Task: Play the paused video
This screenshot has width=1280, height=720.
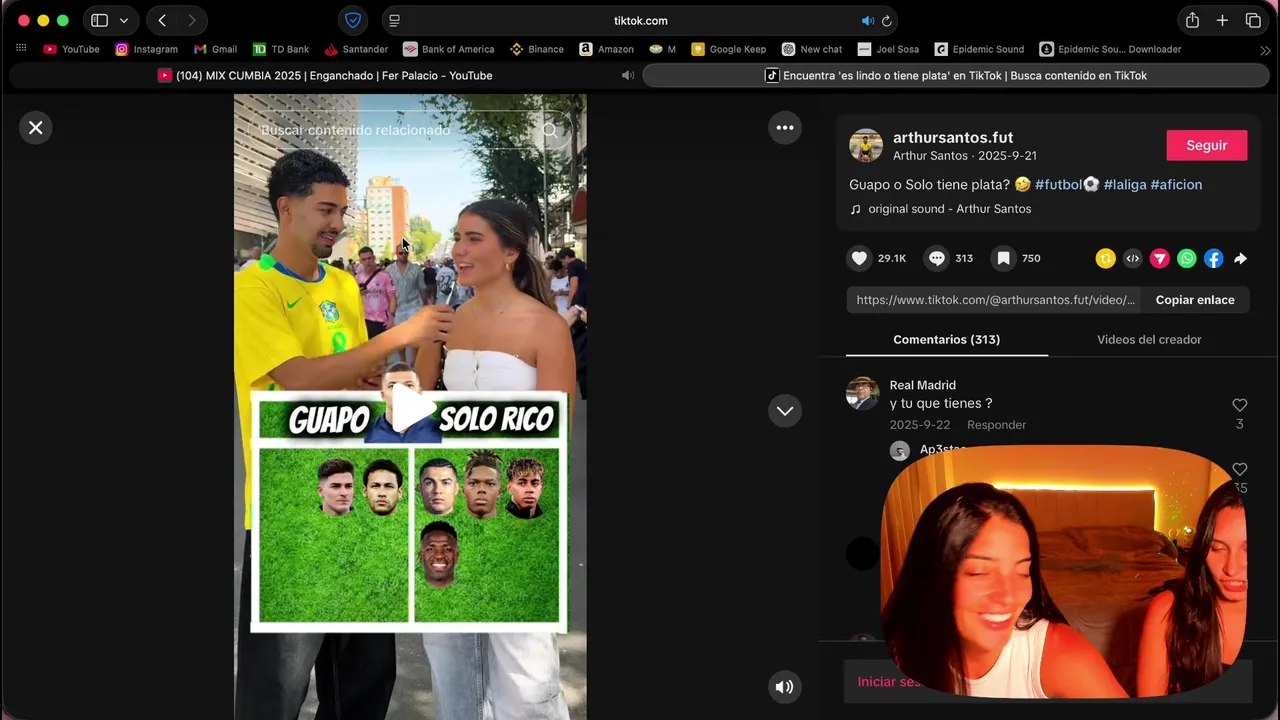Action: click(411, 407)
